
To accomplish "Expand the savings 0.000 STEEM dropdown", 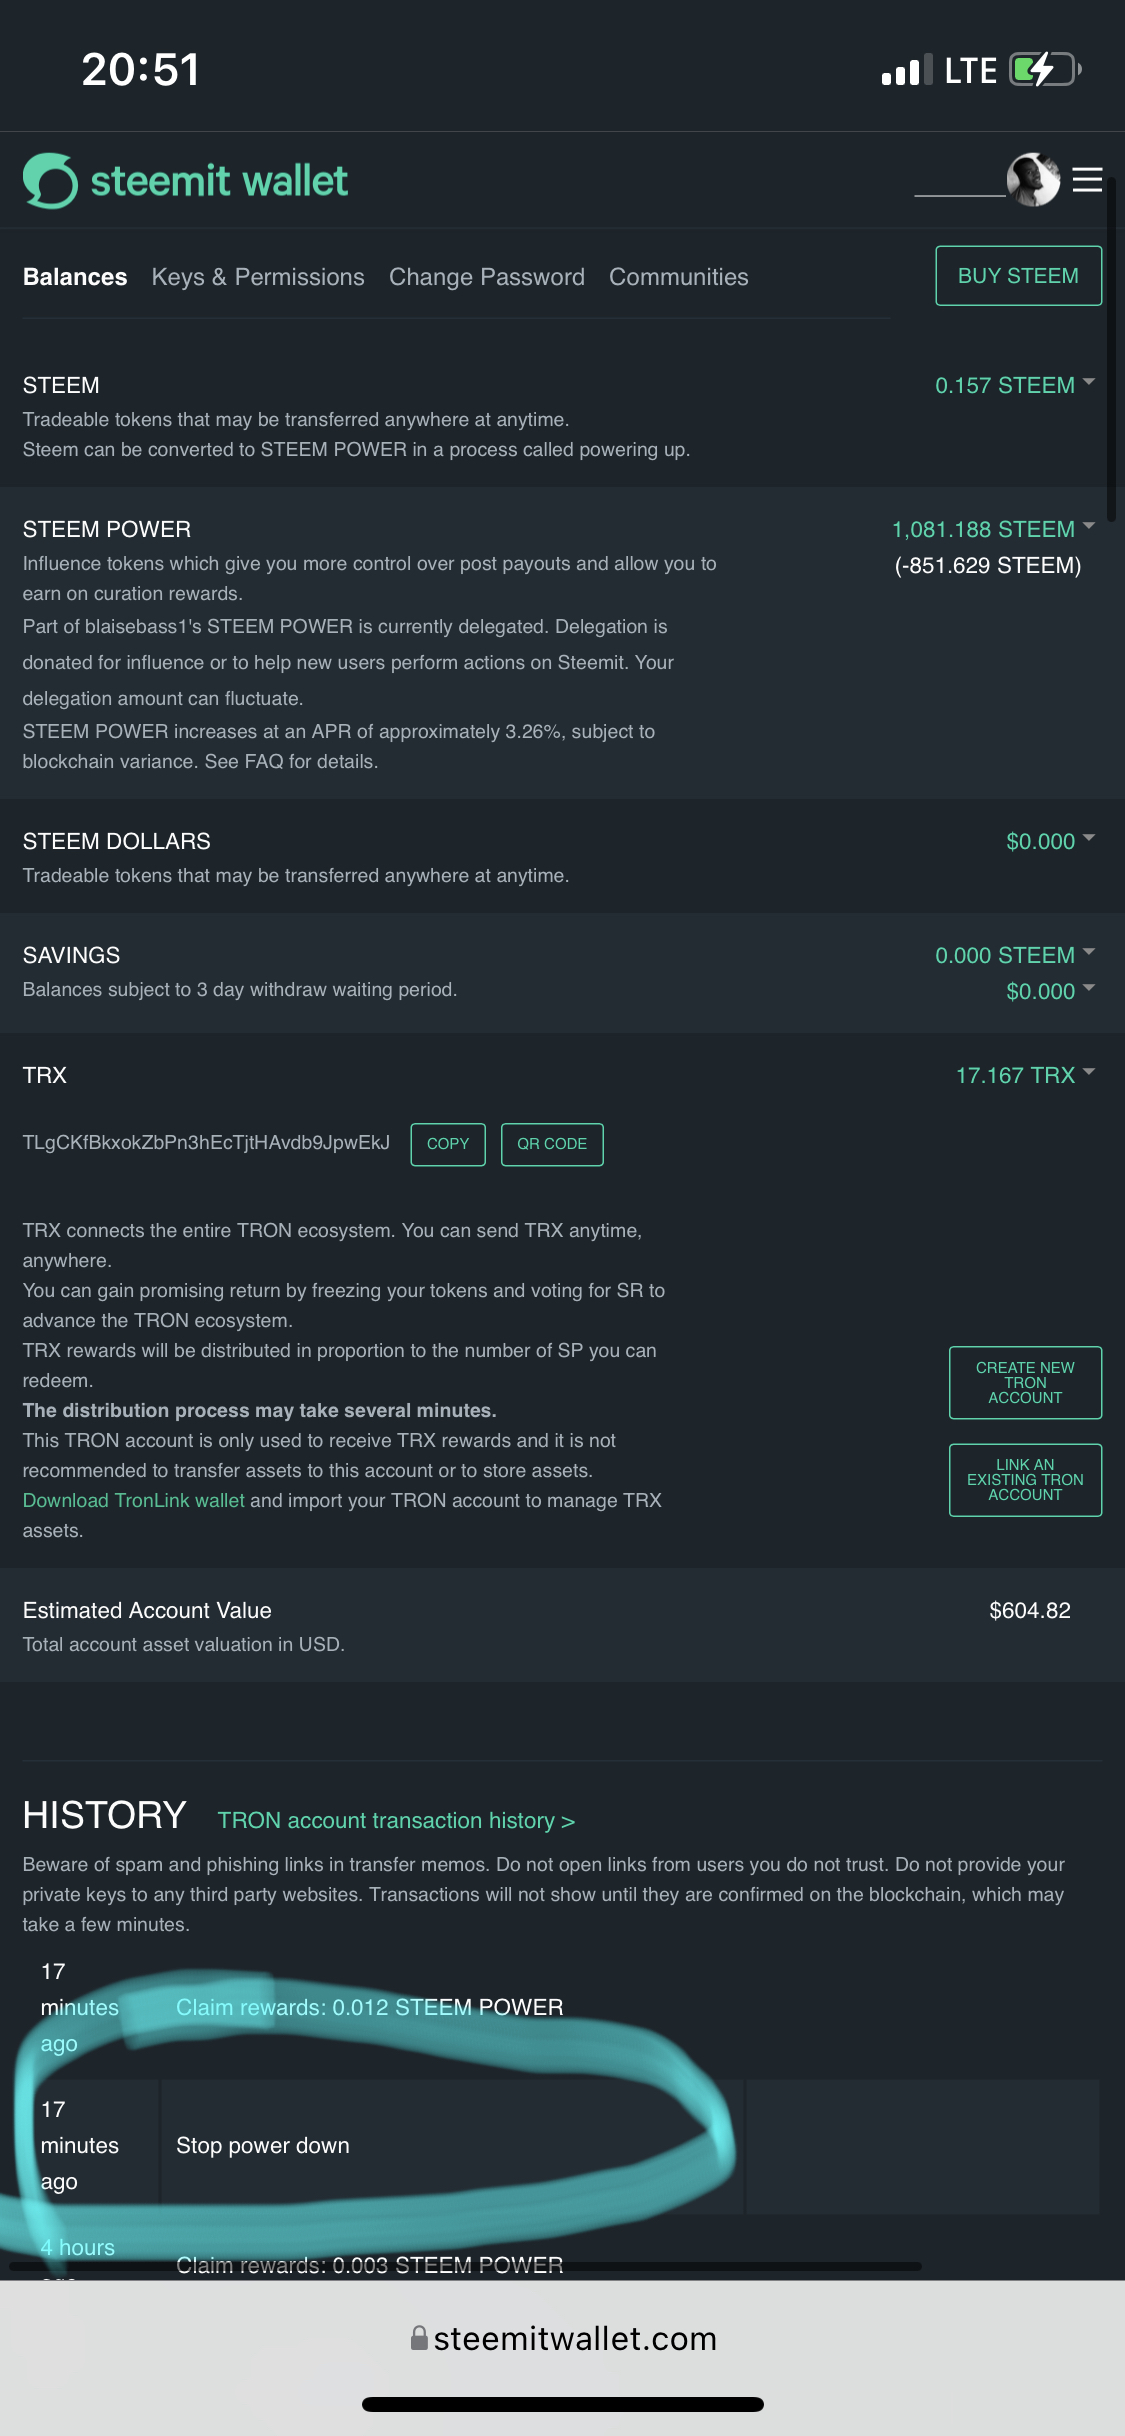I will tap(1014, 955).
